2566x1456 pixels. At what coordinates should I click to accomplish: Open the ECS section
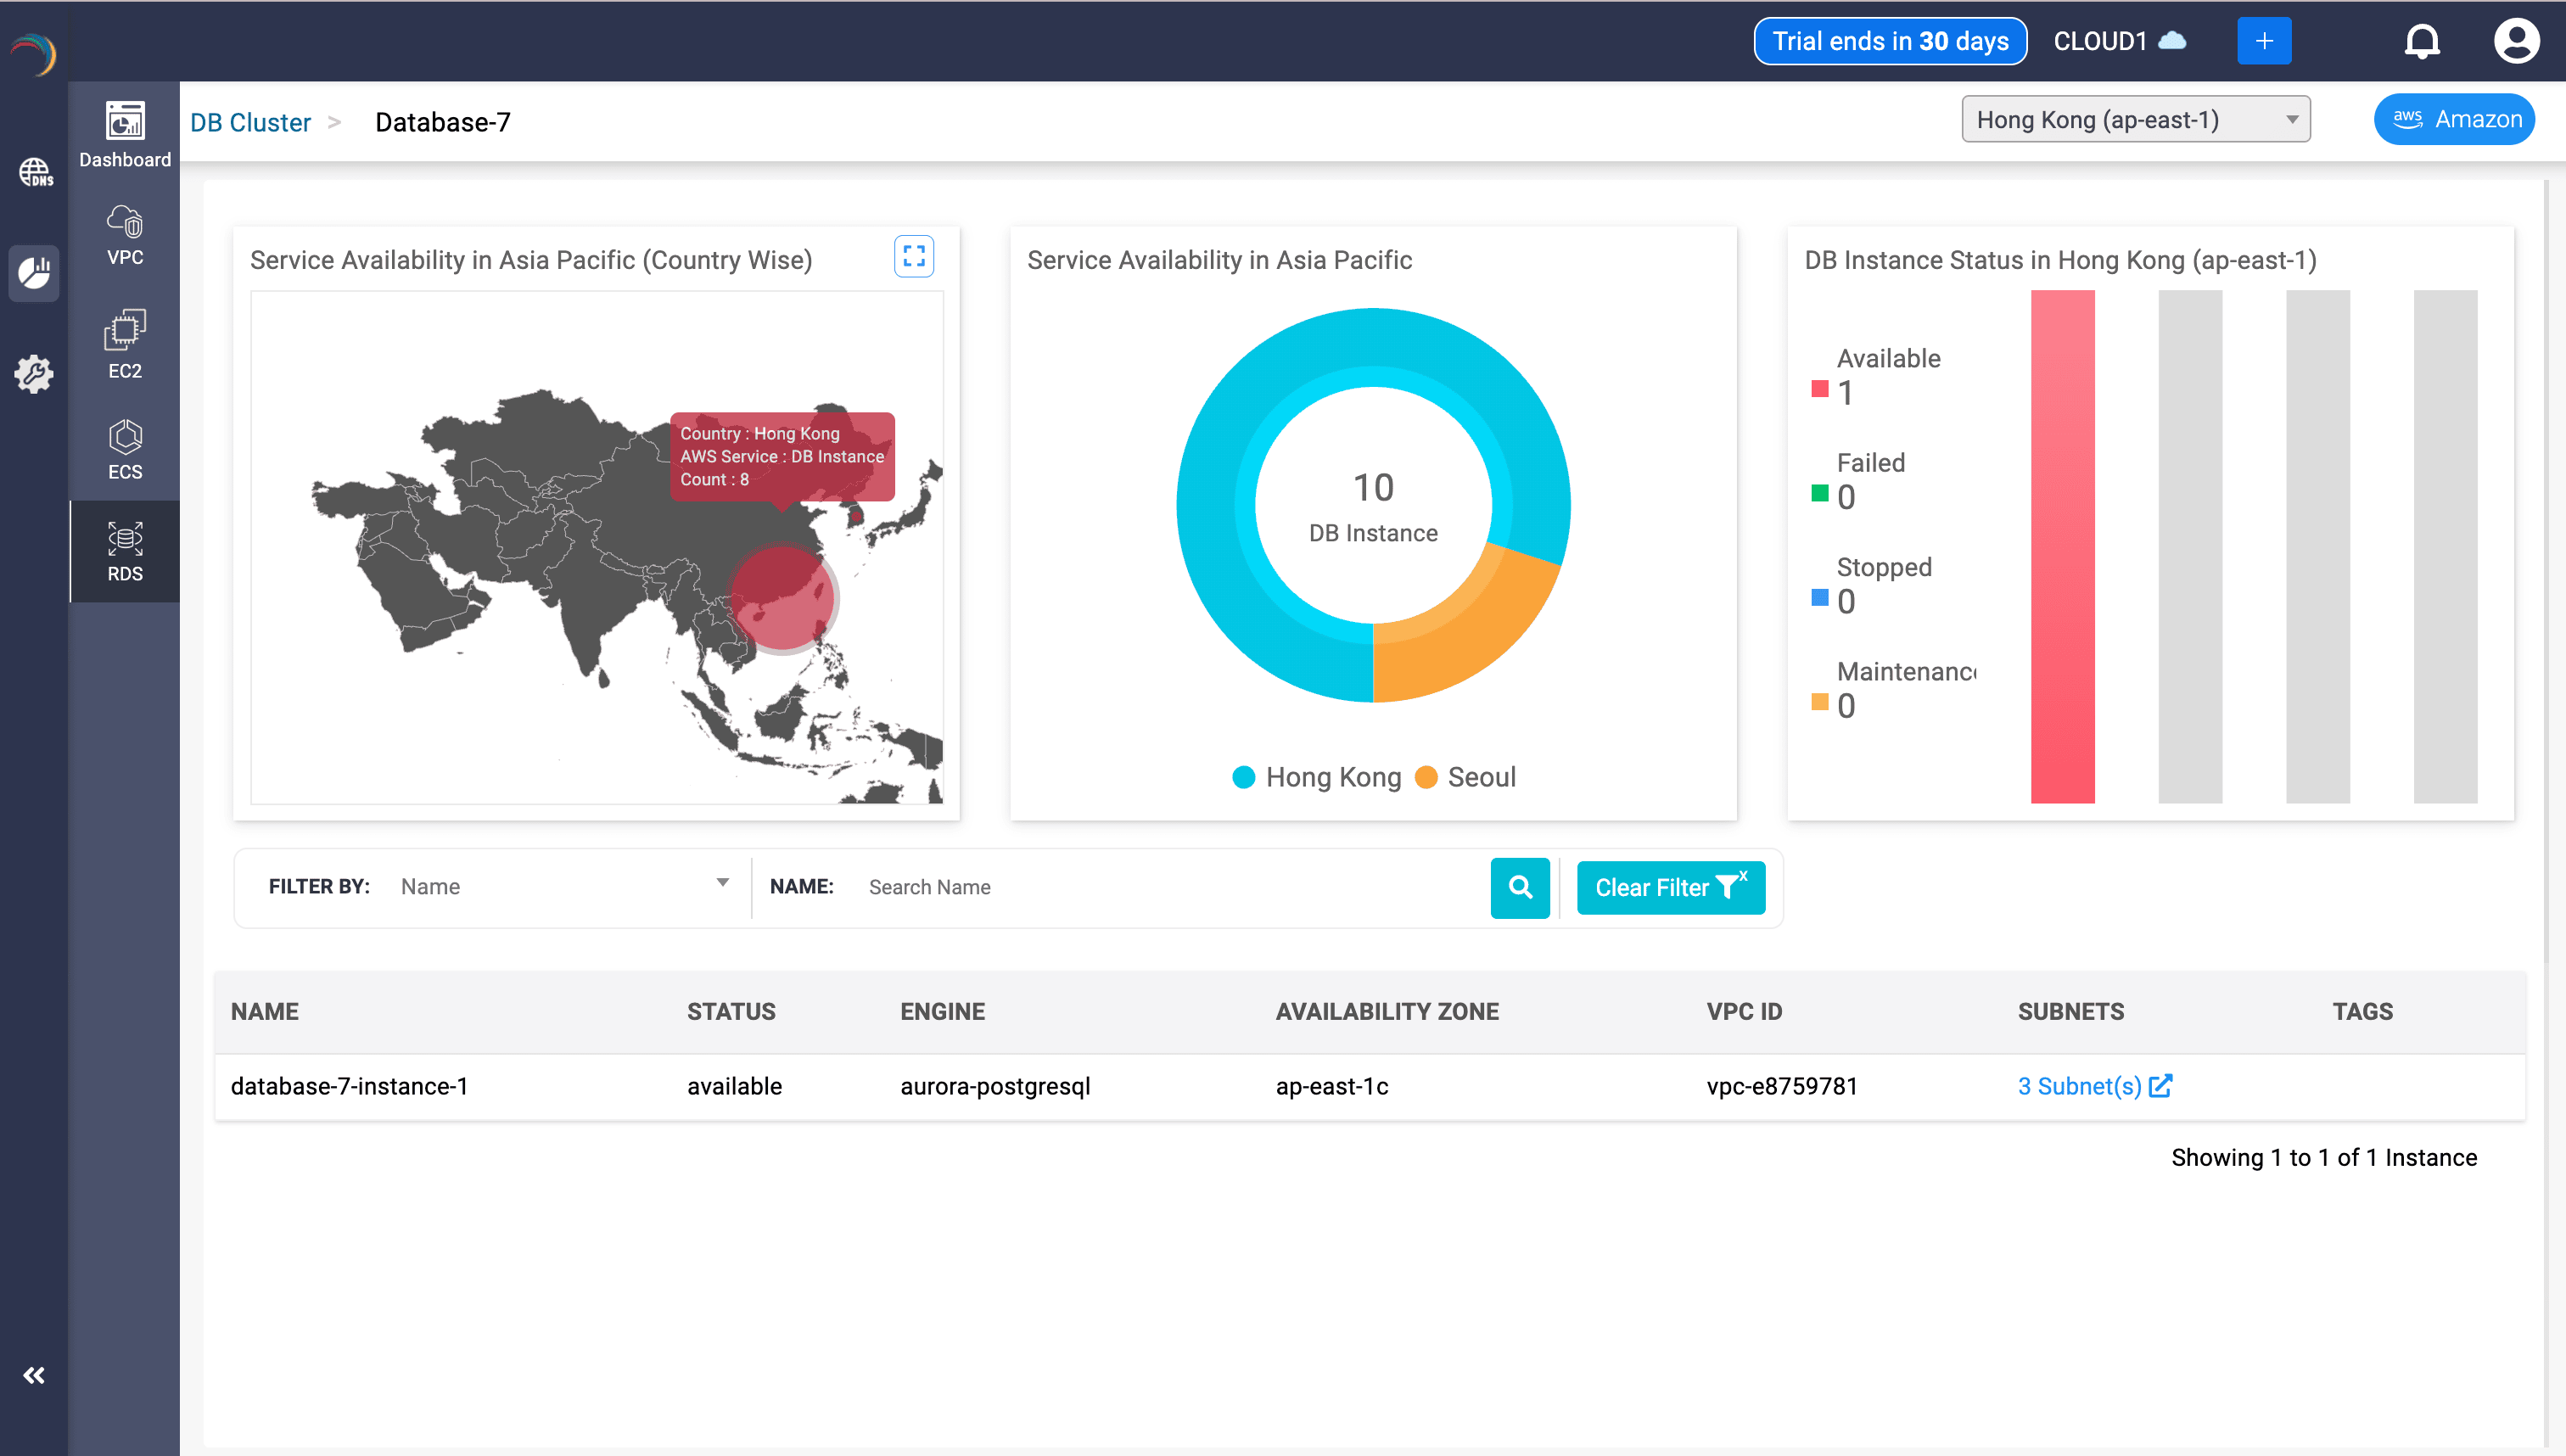coord(125,450)
